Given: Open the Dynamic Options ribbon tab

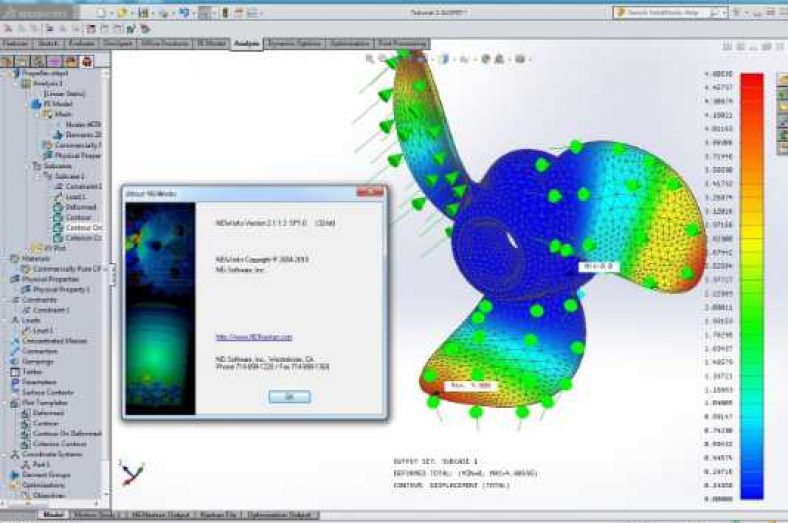Looking at the screenshot, I should 294,44.
